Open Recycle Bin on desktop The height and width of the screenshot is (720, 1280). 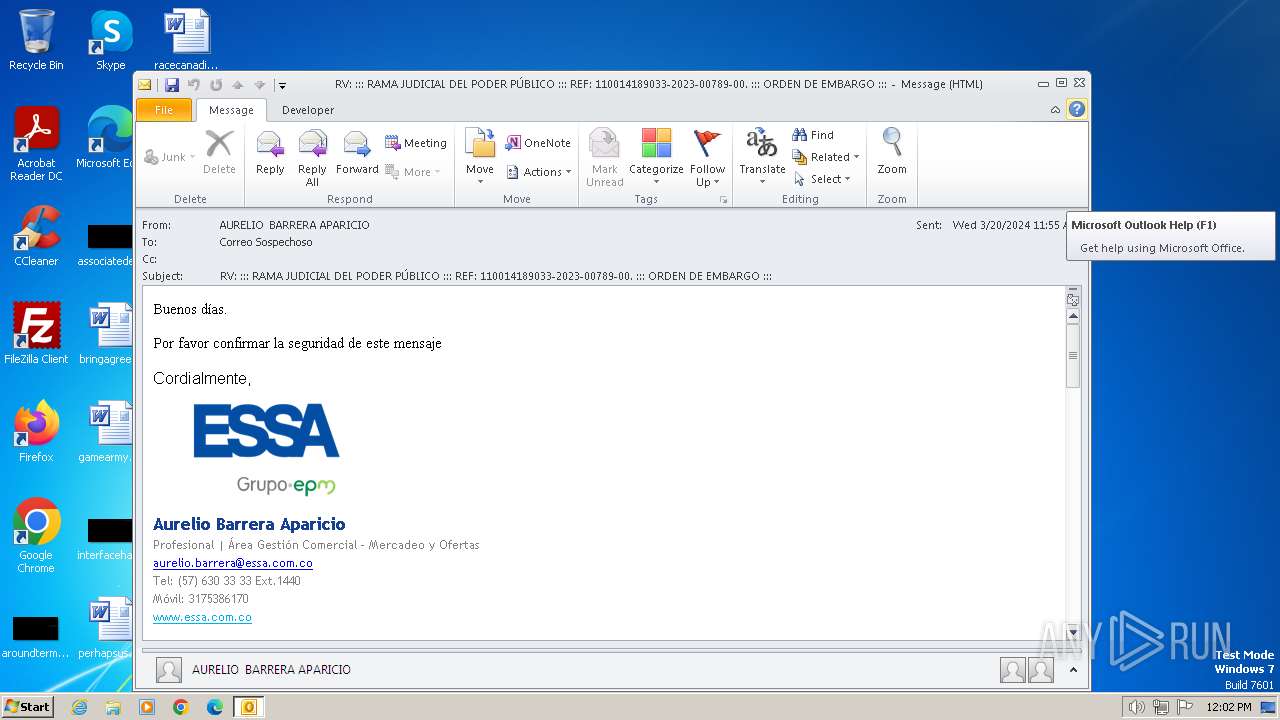point(36,40)
